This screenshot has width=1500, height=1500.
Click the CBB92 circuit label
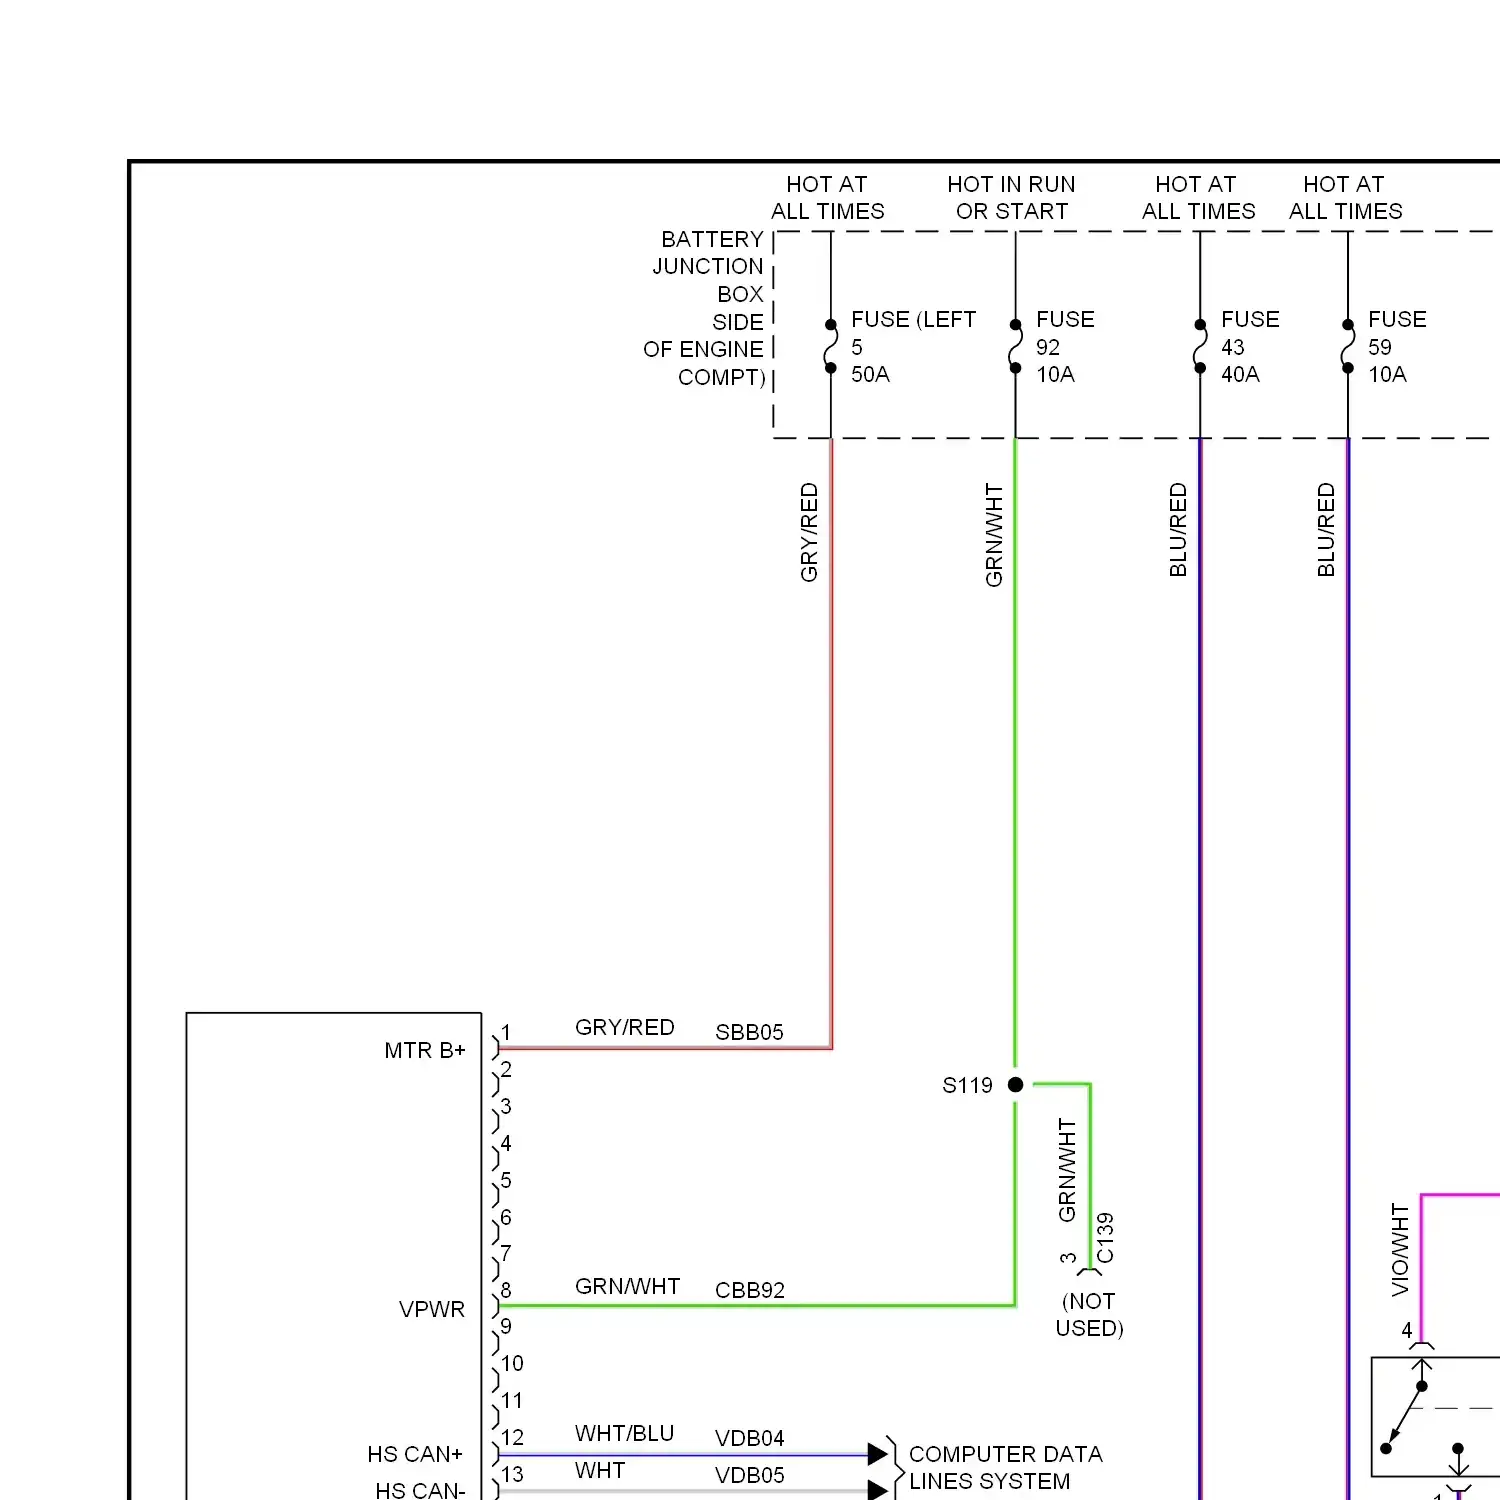coord(750,1290)
